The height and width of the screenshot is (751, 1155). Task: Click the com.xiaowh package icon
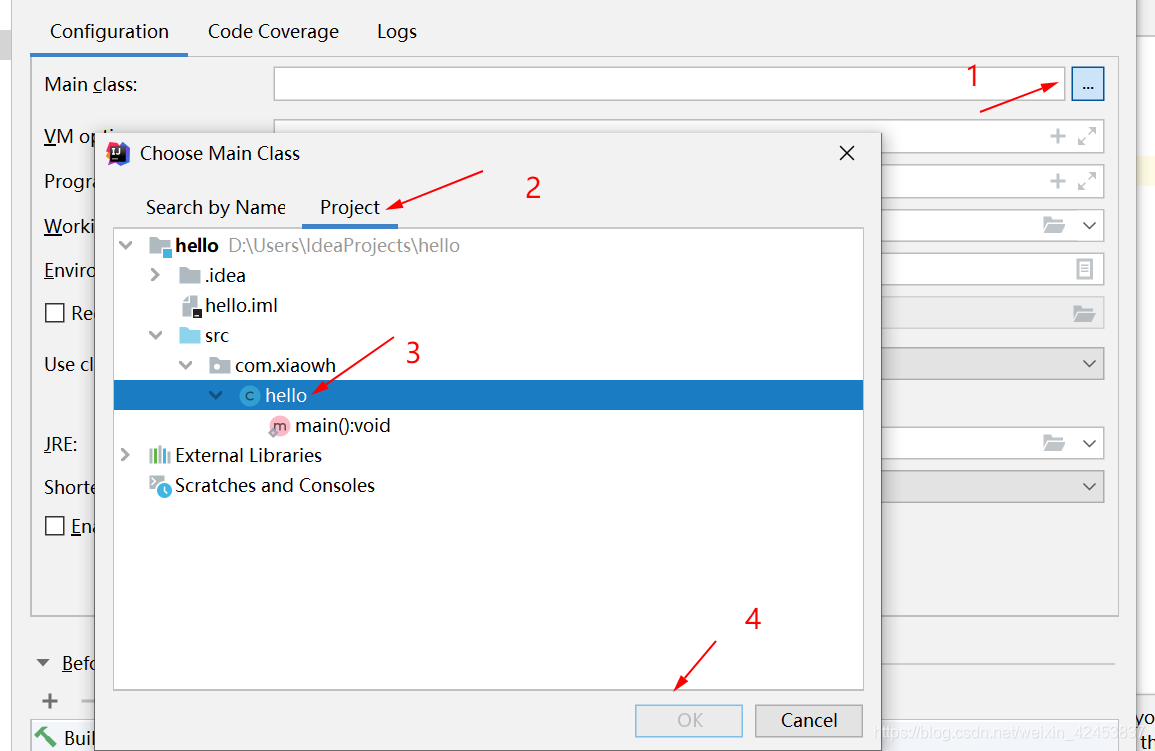pyautogui.click(x=220, y=366)
